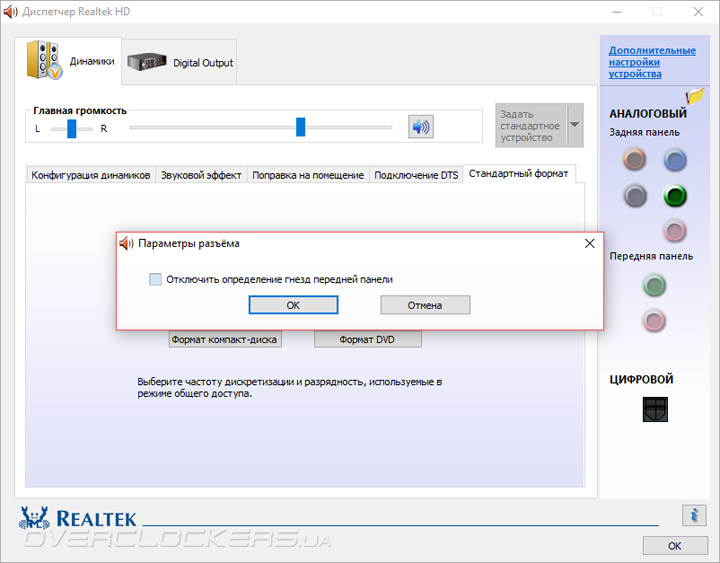Click the Формат компакт-диска button

click(x=225, y=339)
